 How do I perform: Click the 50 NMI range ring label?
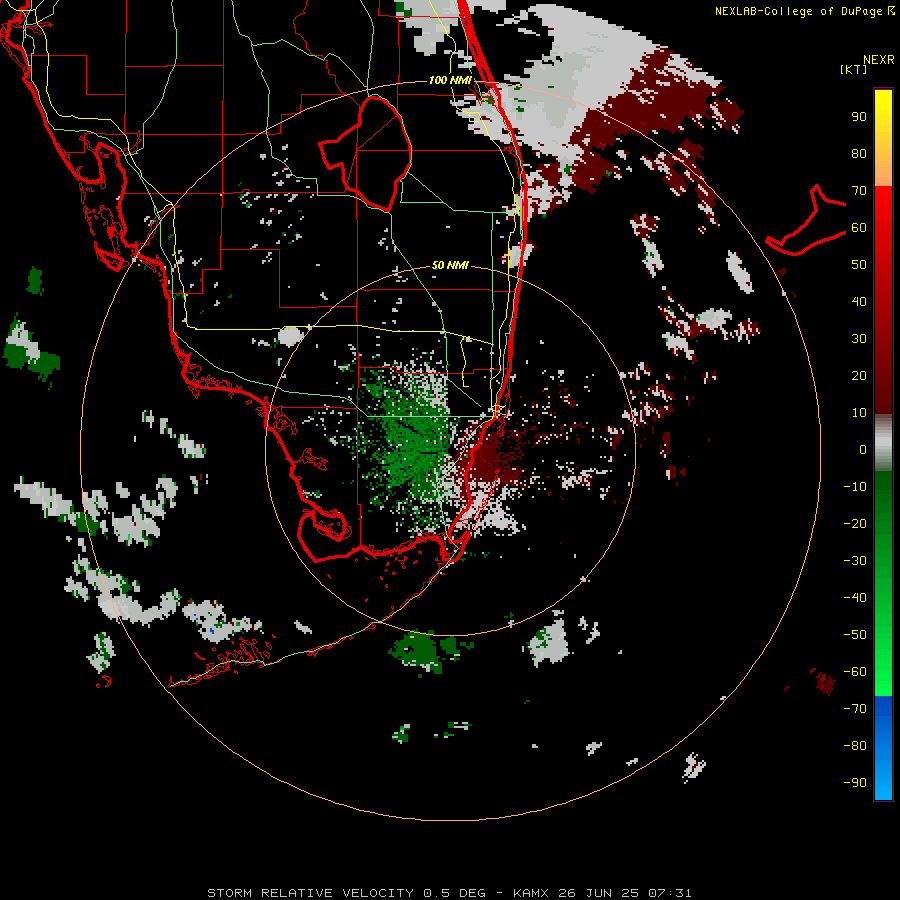point(450,265)
